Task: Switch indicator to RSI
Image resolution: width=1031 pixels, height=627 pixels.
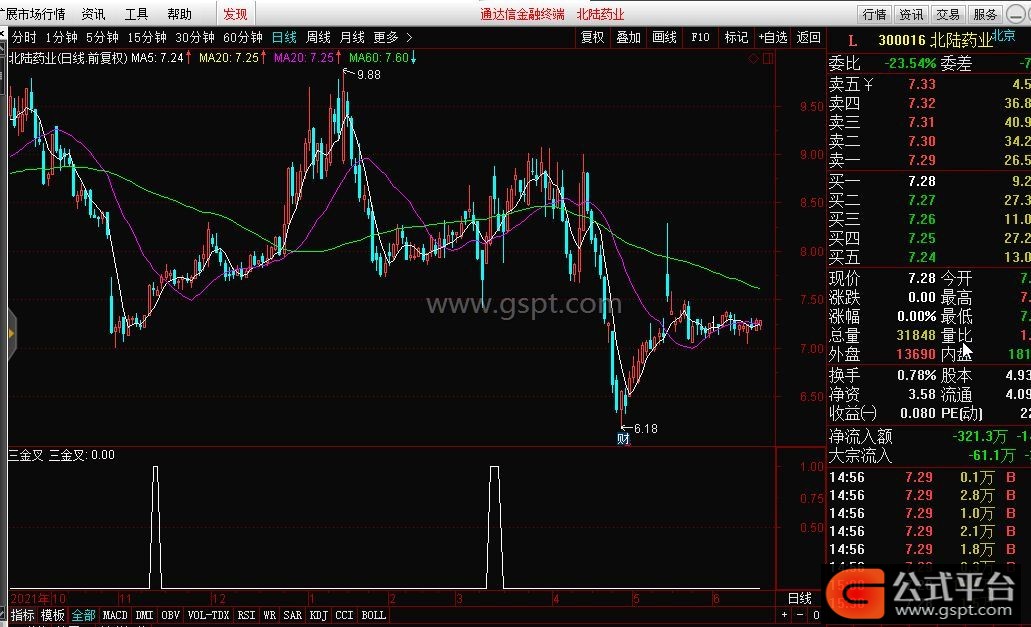Action: pyautogui.click(x=246, y=615)
